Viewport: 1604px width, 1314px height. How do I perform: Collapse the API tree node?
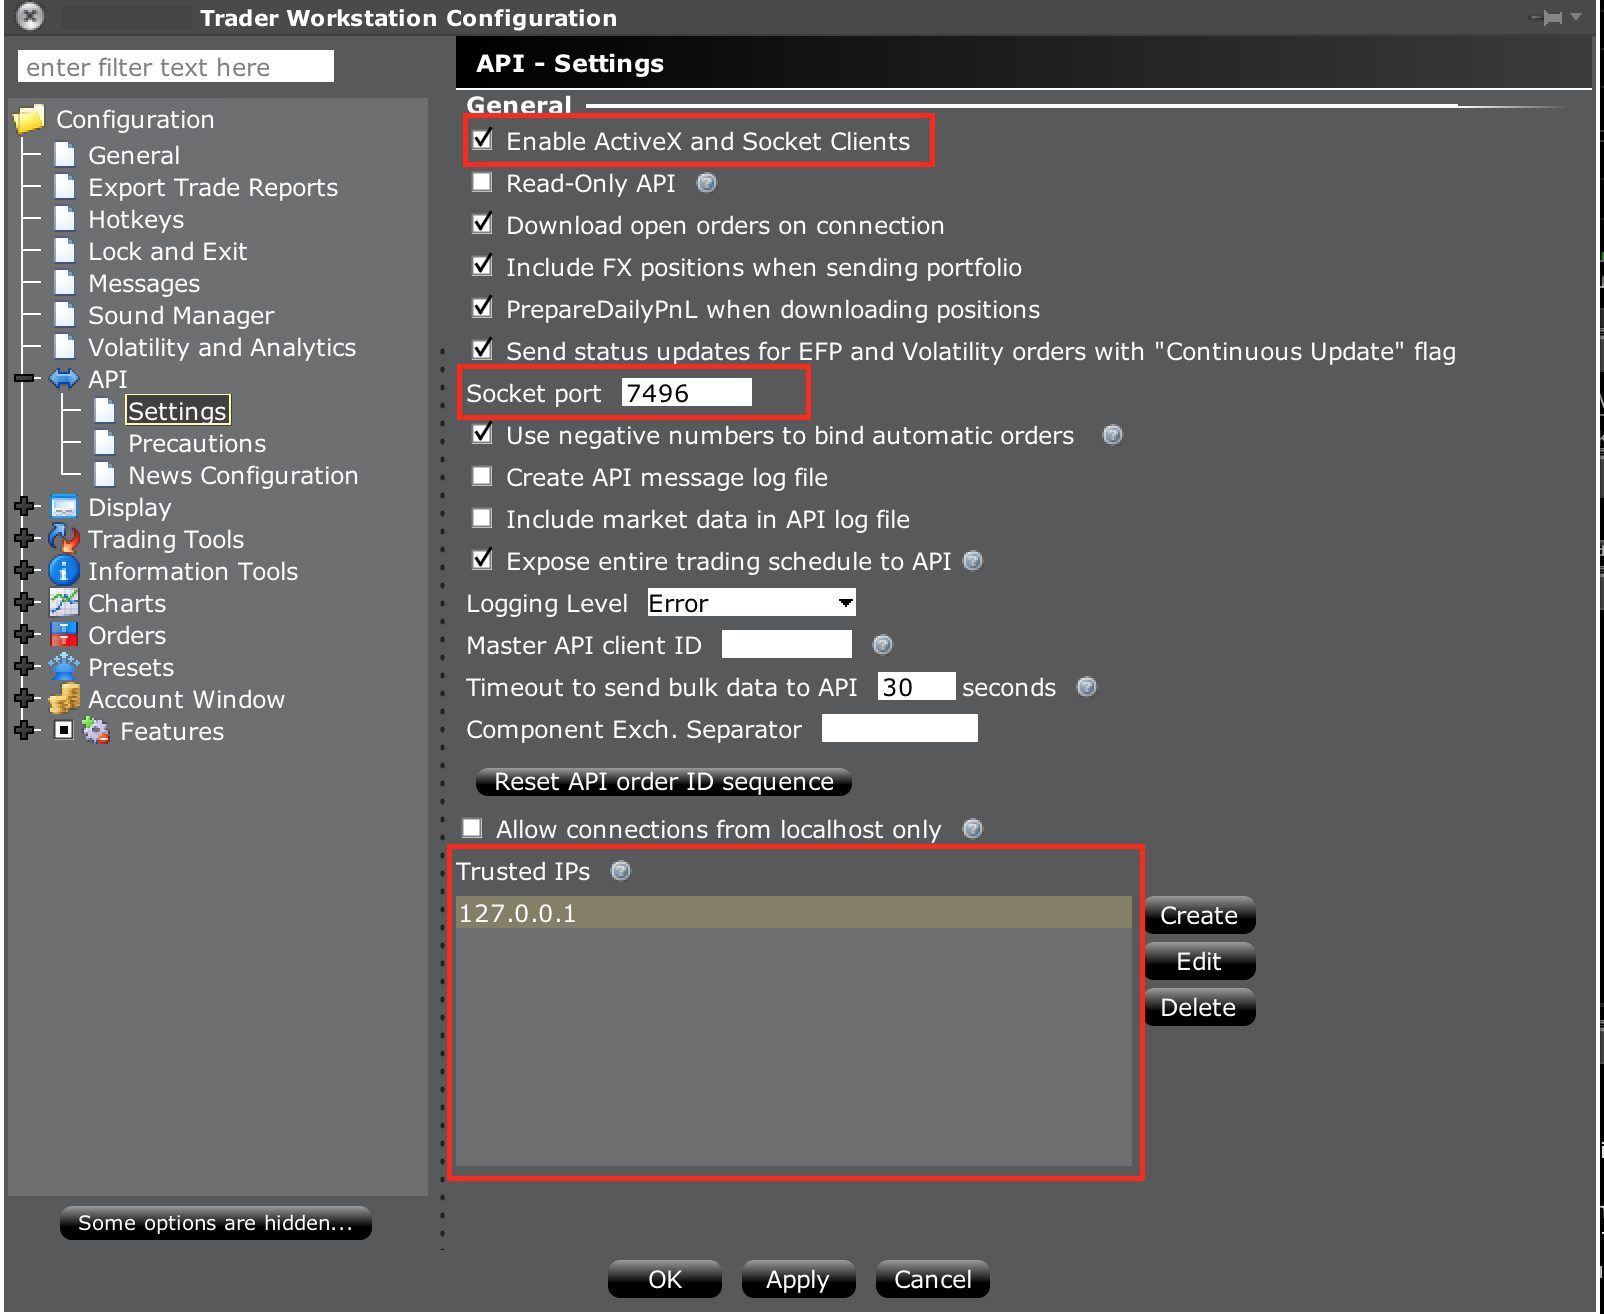pyautogui.click(x=24, y=379)
